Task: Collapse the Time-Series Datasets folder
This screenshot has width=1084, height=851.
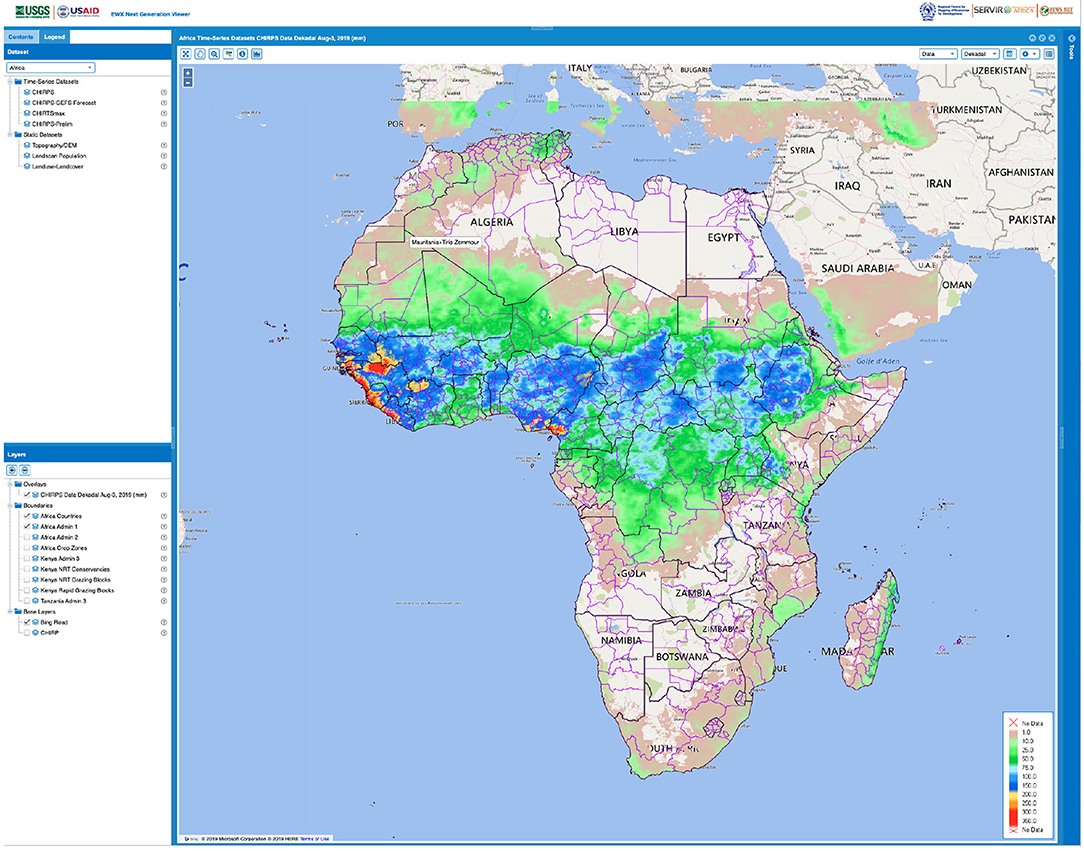Action: click(x=9, y=81)
